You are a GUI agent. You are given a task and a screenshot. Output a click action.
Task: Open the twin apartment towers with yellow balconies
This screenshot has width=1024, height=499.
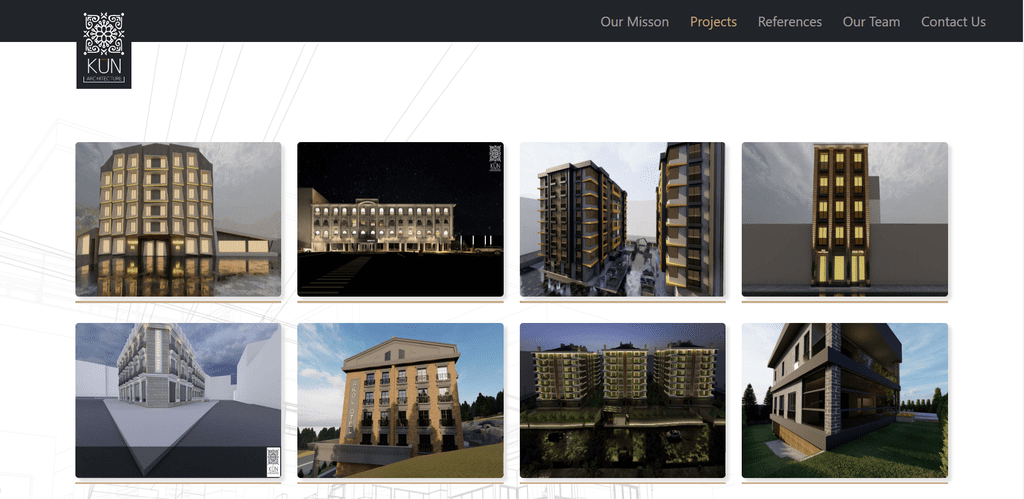point(622,219)
